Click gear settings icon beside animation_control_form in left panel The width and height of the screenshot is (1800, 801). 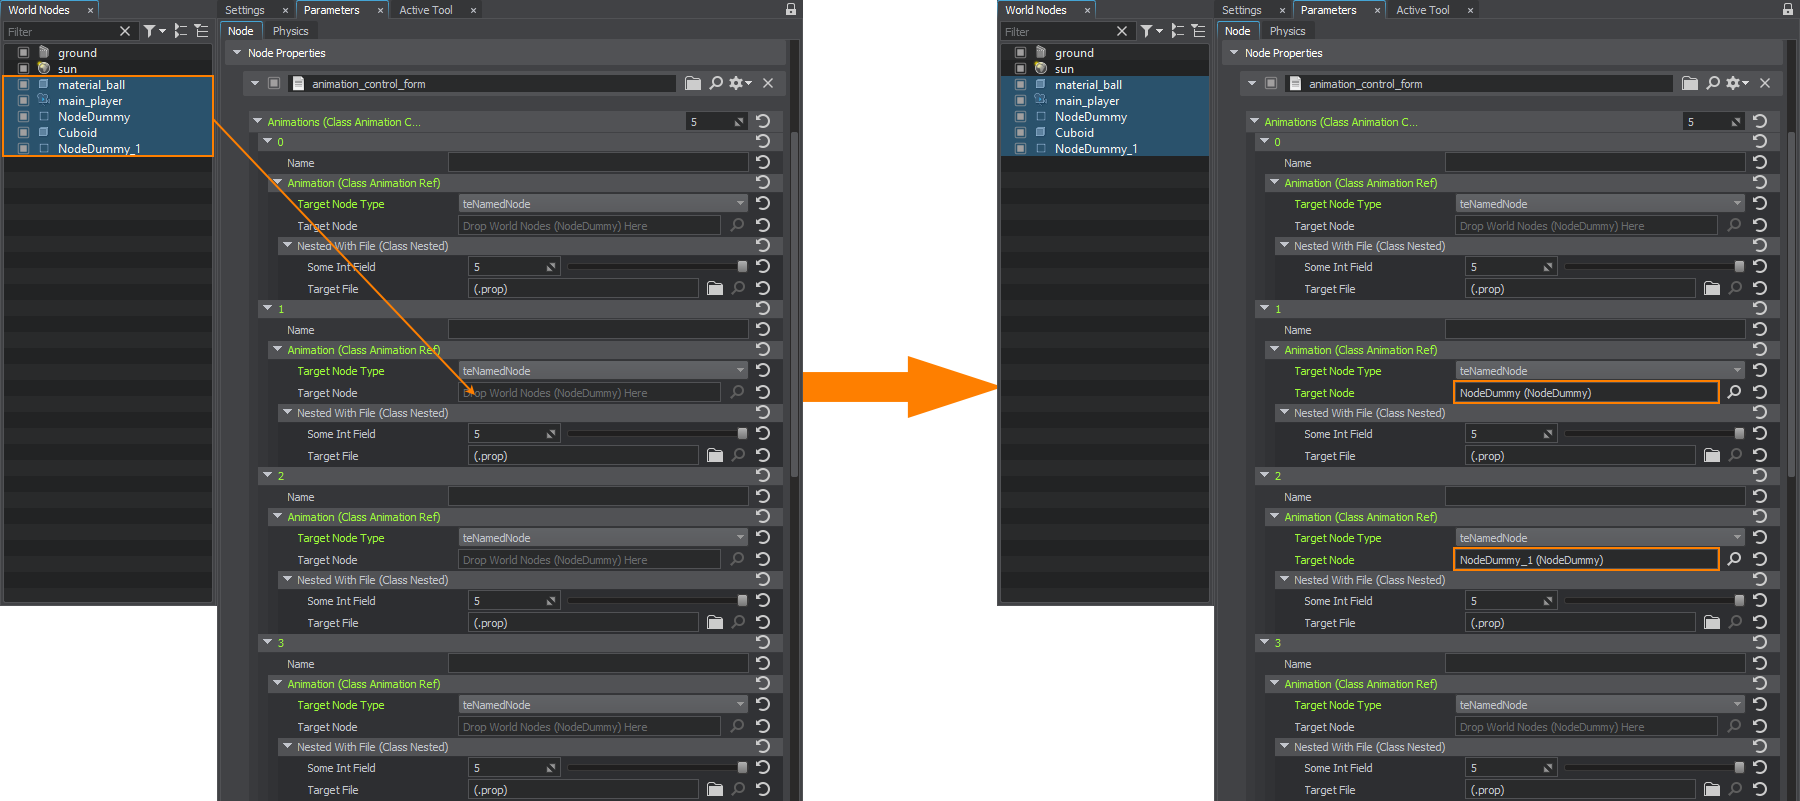point(738,83)
